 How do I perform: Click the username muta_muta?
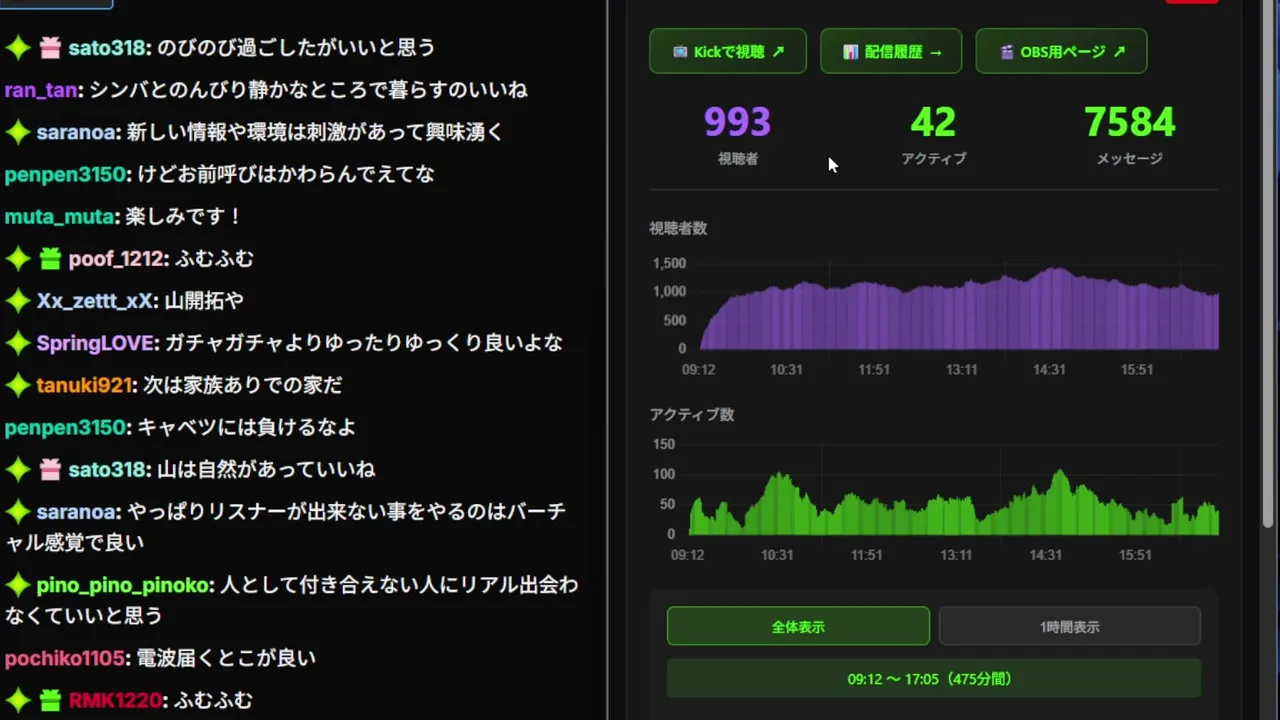click(x=60, y=216)
